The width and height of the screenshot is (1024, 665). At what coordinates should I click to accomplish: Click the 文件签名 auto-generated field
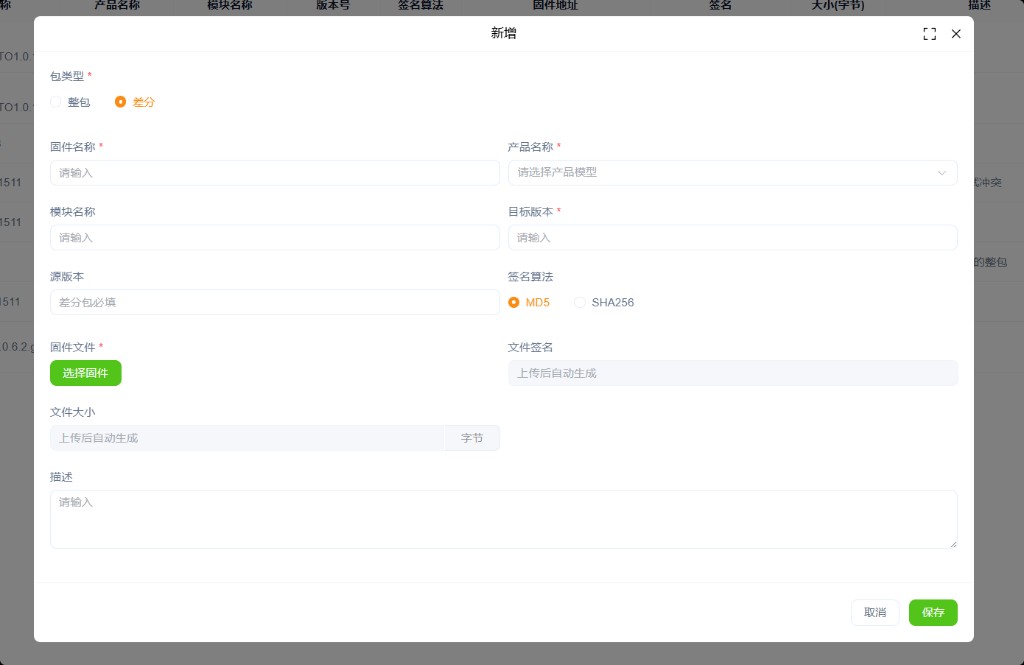pos(733,373)
